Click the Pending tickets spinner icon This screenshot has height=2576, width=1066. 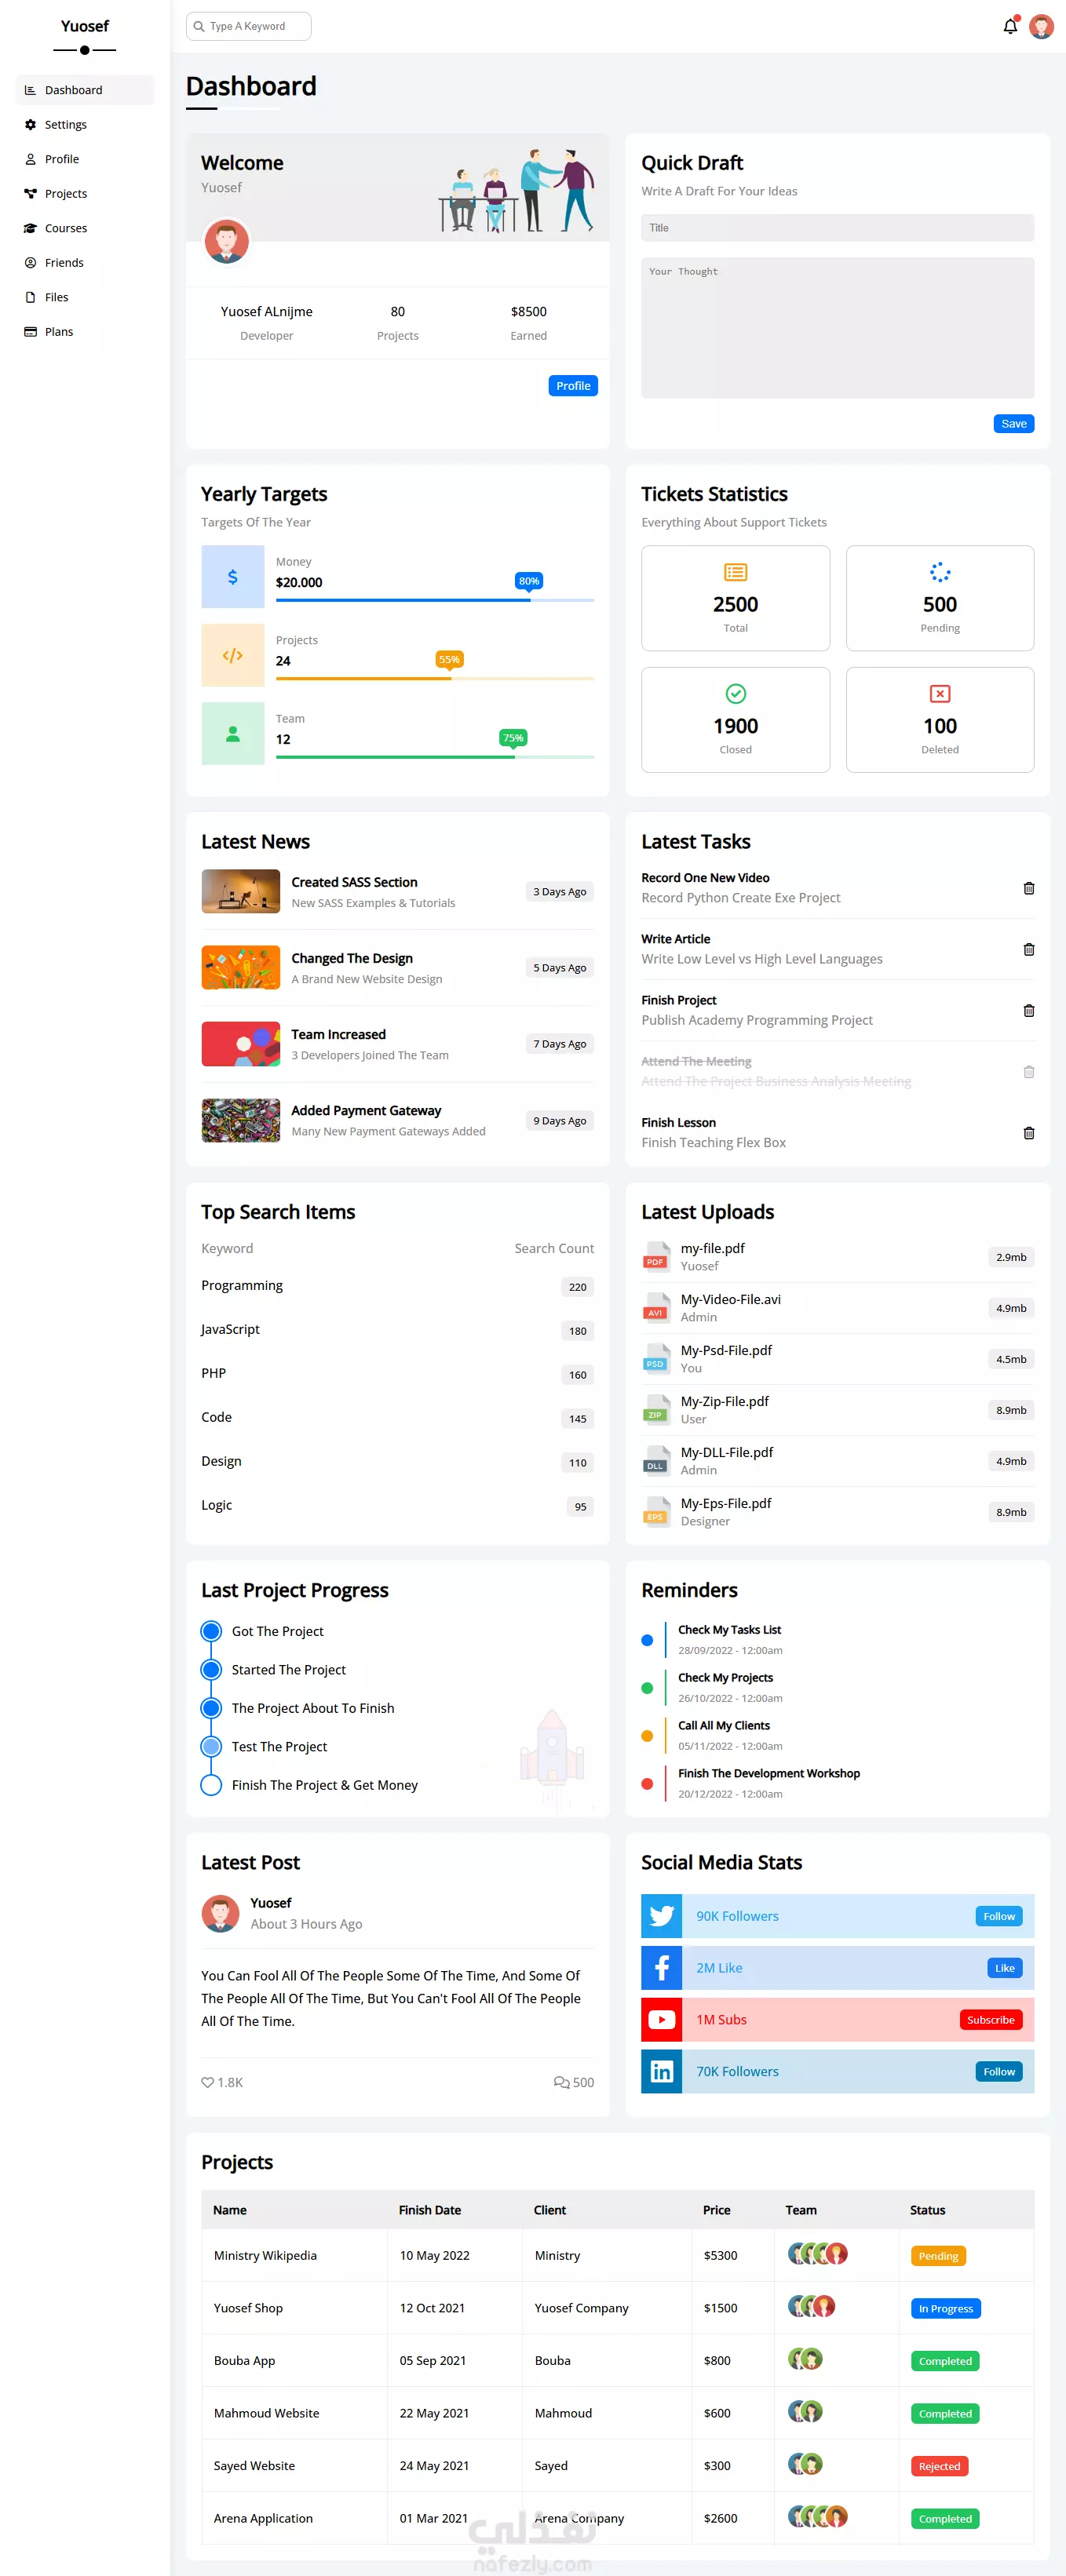click(x=939, y=572)
